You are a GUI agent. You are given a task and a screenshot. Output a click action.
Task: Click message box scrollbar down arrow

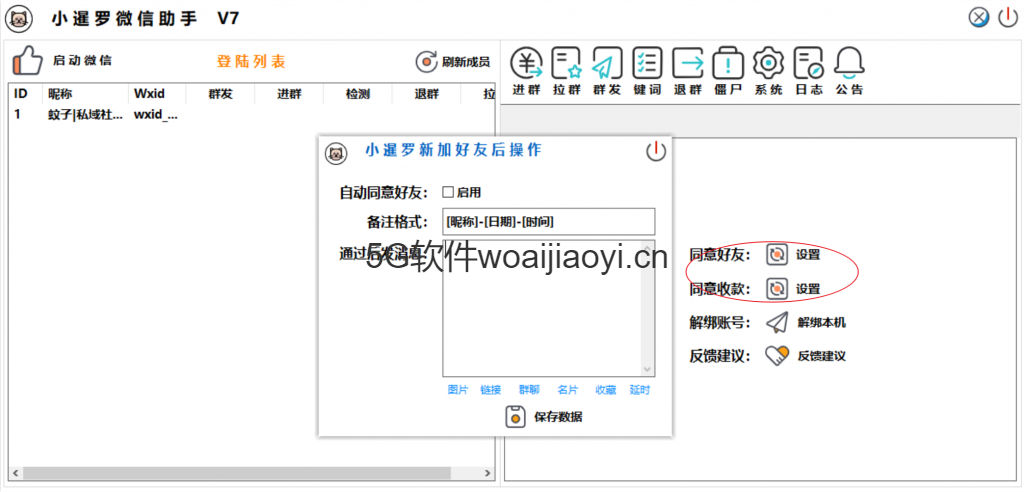(648, 369)
